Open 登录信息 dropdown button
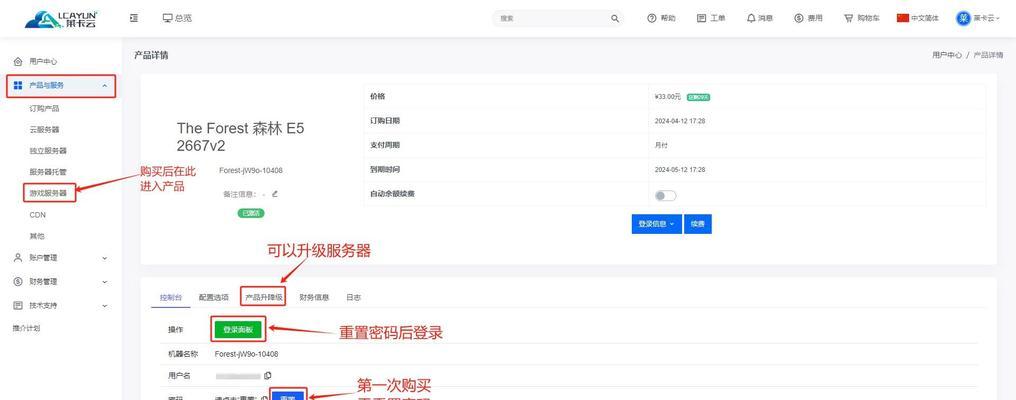 pos(656,224)
